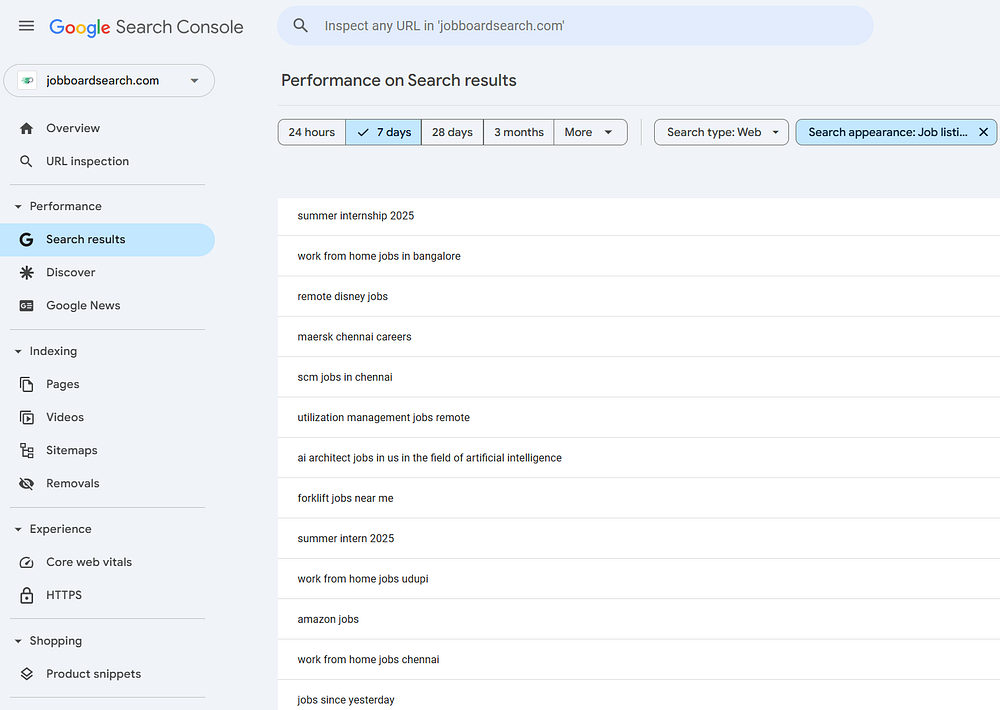Open the Pages indexing report
Screen dimensions: 1000x710
pyautogui.click(x=107, y=384)
